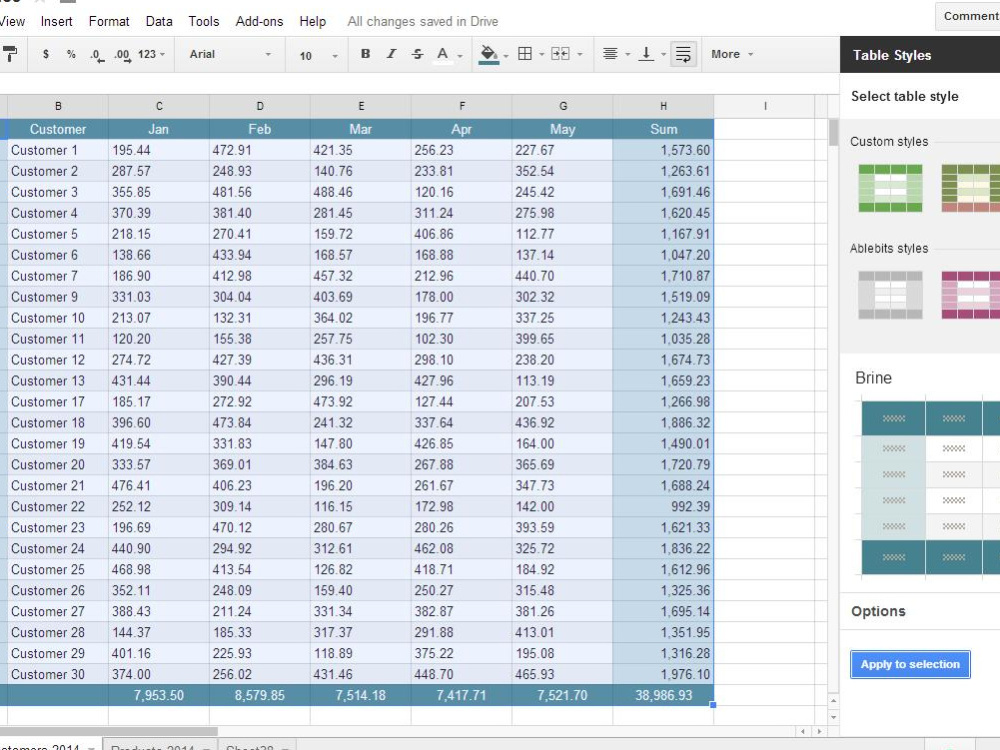Open the Format menu
Screen dimensions: 1000x750
pos(109,22)
